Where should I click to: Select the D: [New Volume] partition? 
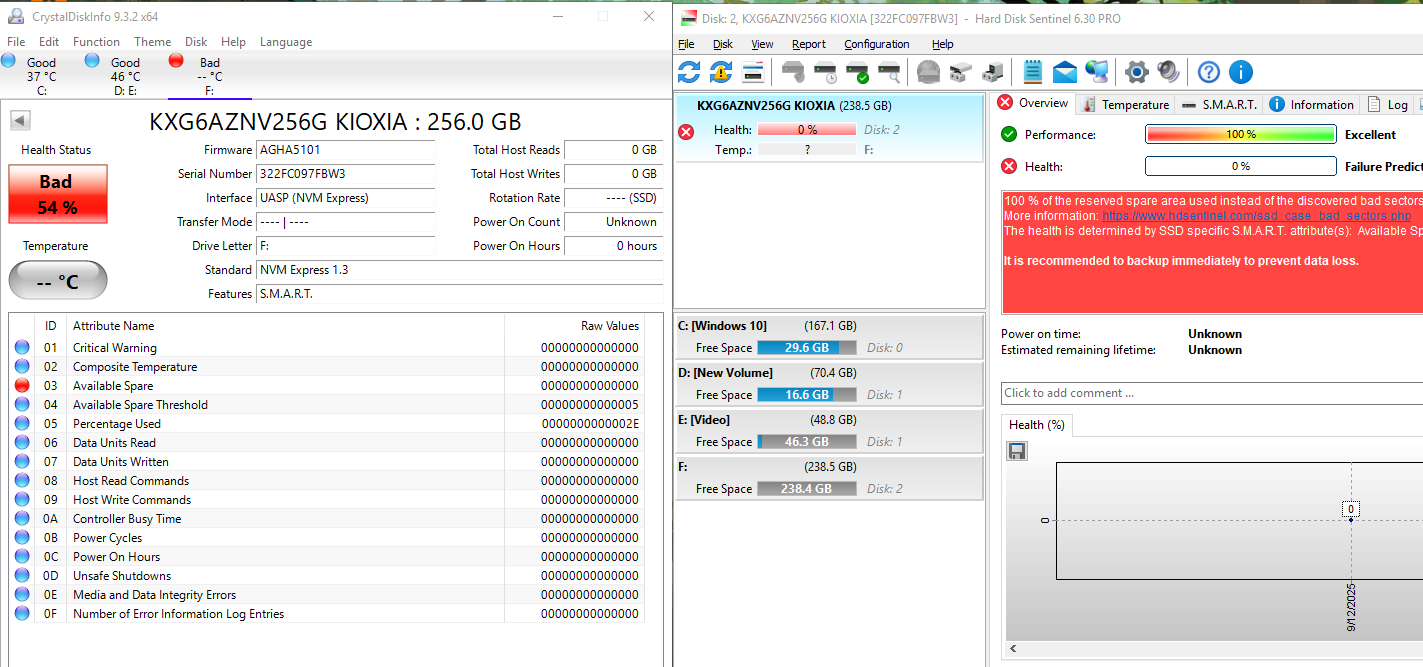point(829,384)
